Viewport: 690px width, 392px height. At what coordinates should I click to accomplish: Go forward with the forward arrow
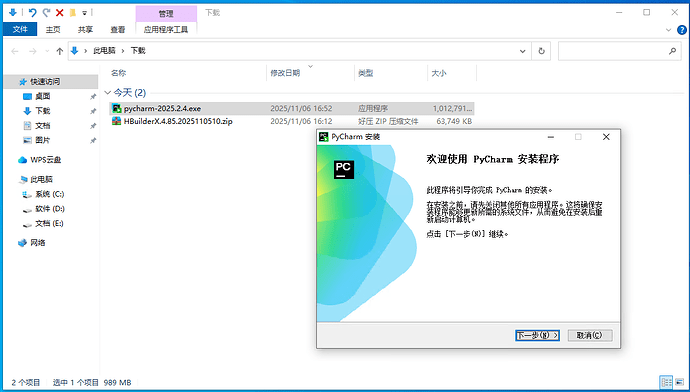coord(33,51)
